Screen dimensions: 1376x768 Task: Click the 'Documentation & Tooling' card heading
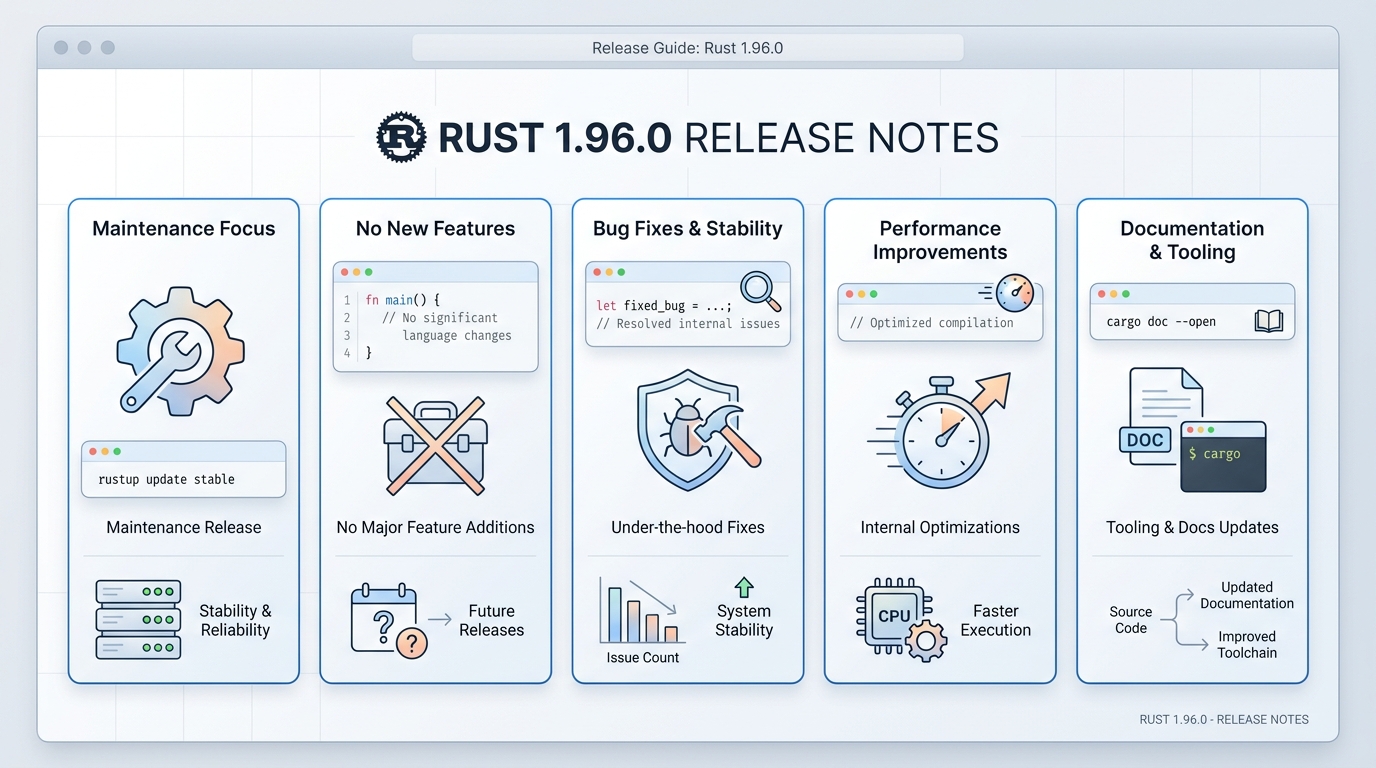tap(1192, 240)
